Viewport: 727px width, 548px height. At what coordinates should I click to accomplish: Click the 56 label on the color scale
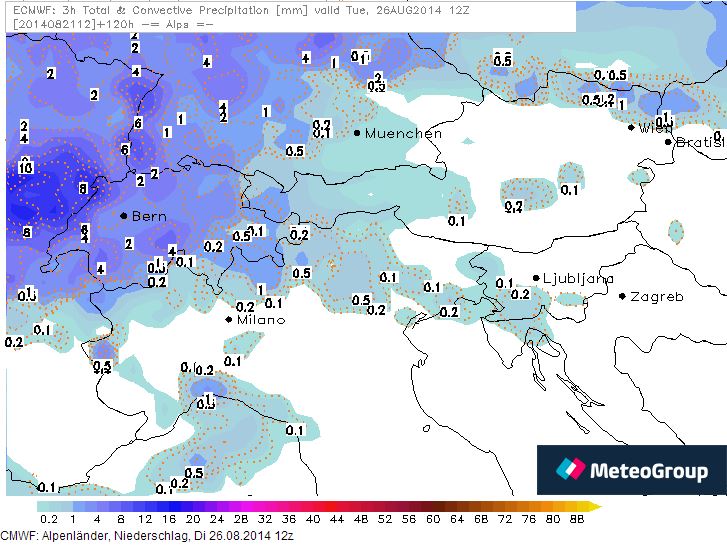(x=409, y=519)
